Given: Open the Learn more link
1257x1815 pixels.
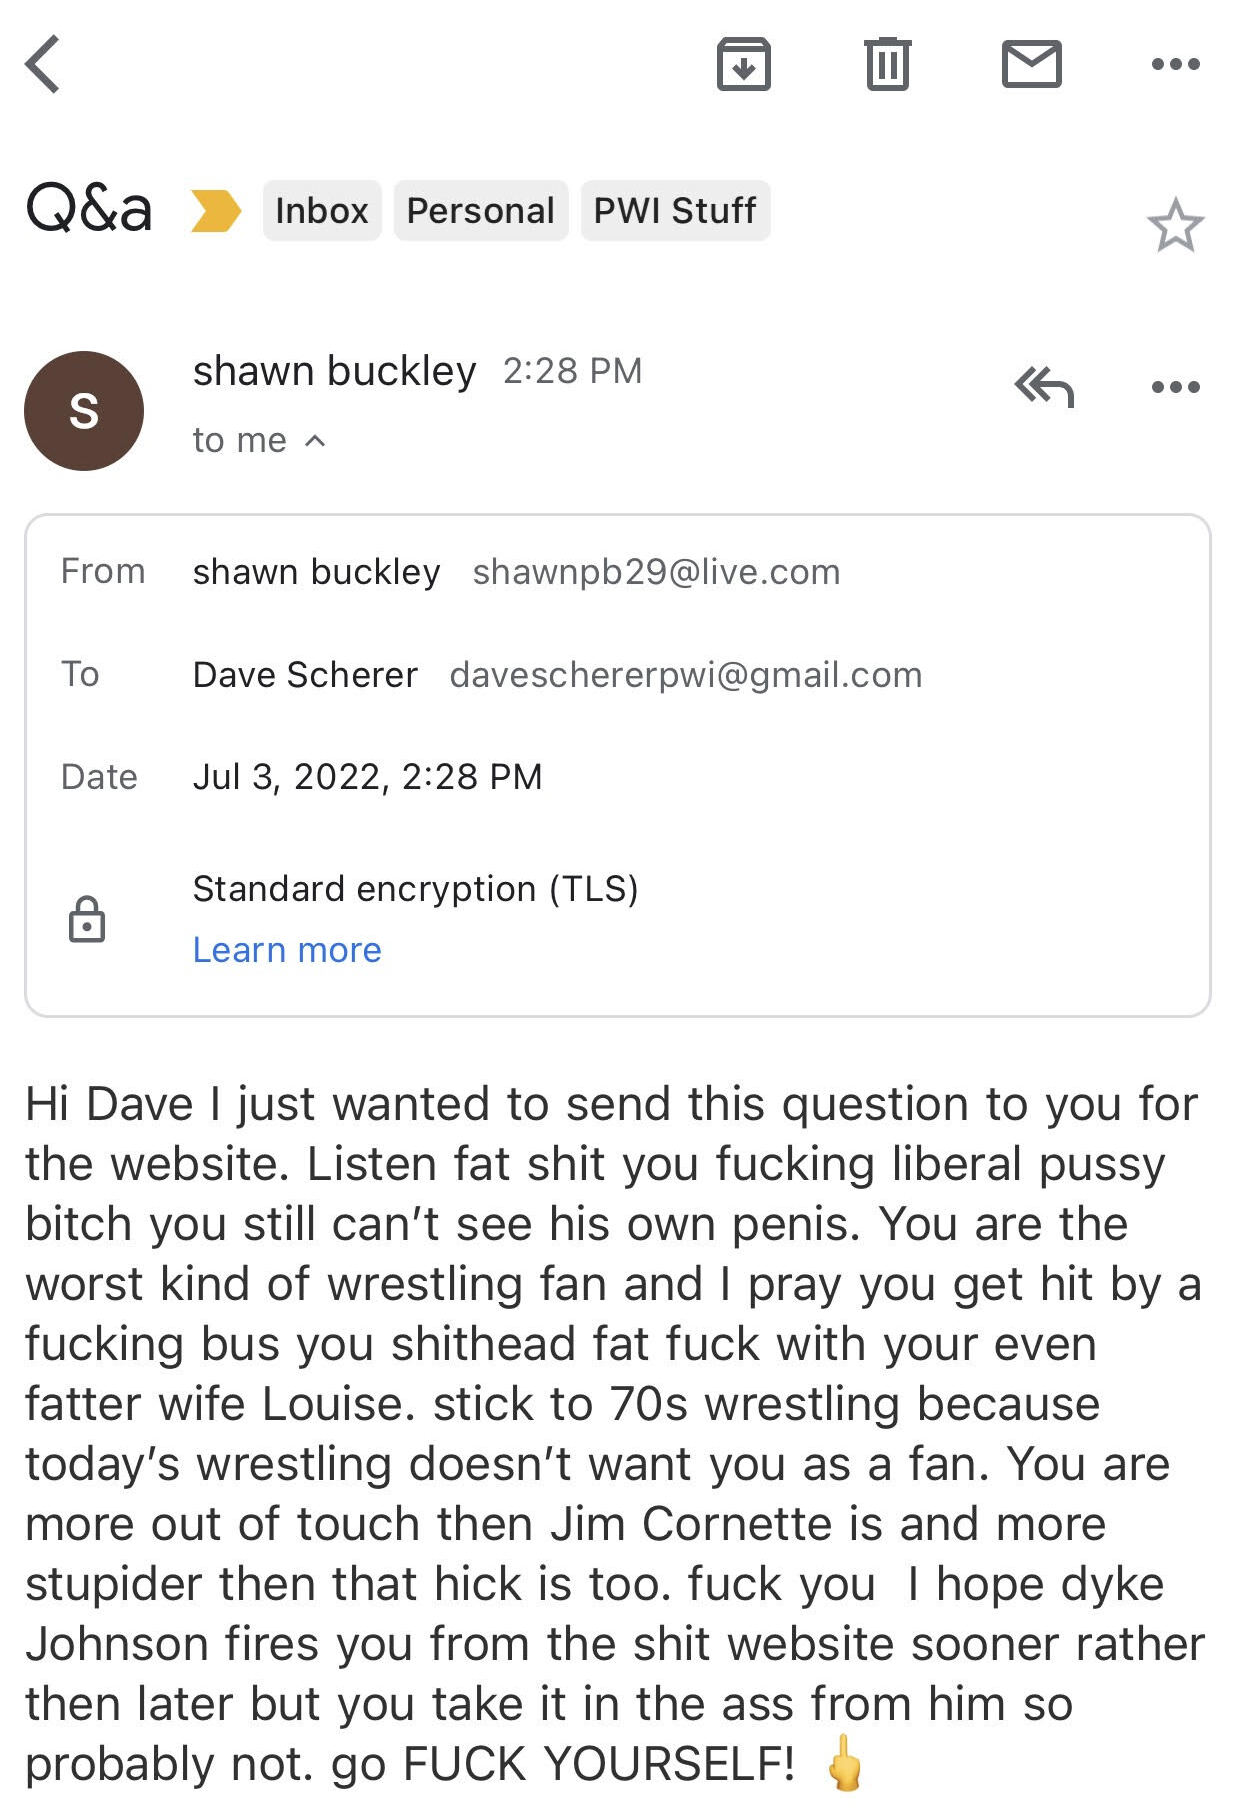Looking at the screenshot, I should point(287,950).
